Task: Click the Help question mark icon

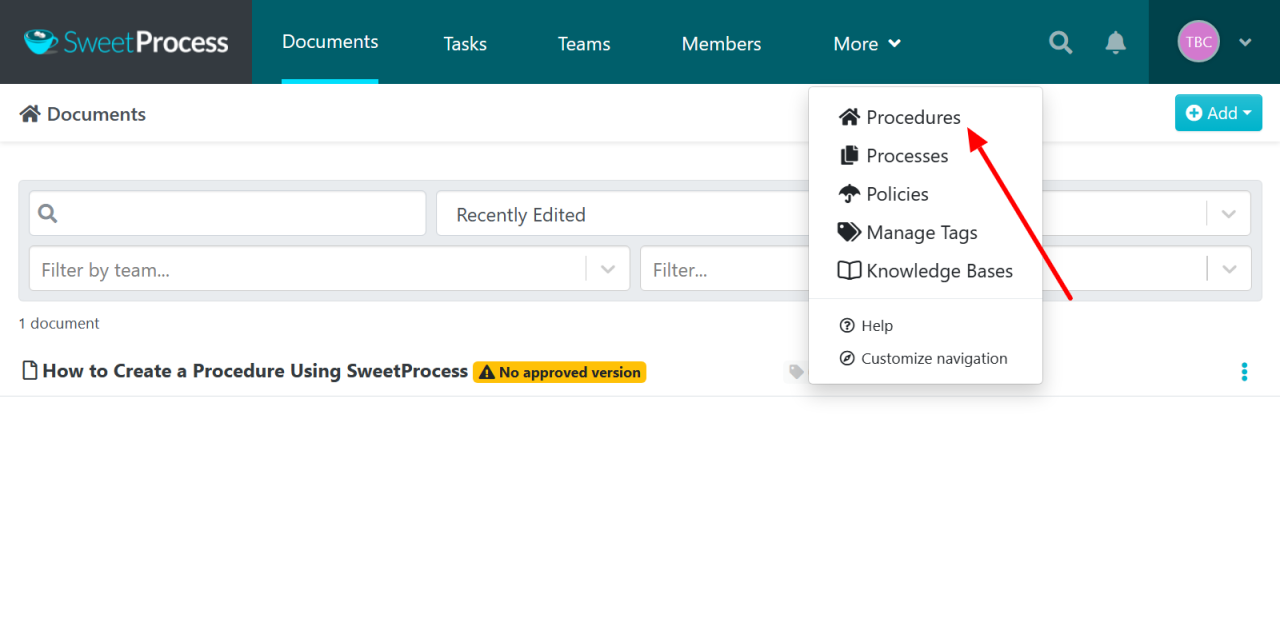Action: [x=847, y=326]
